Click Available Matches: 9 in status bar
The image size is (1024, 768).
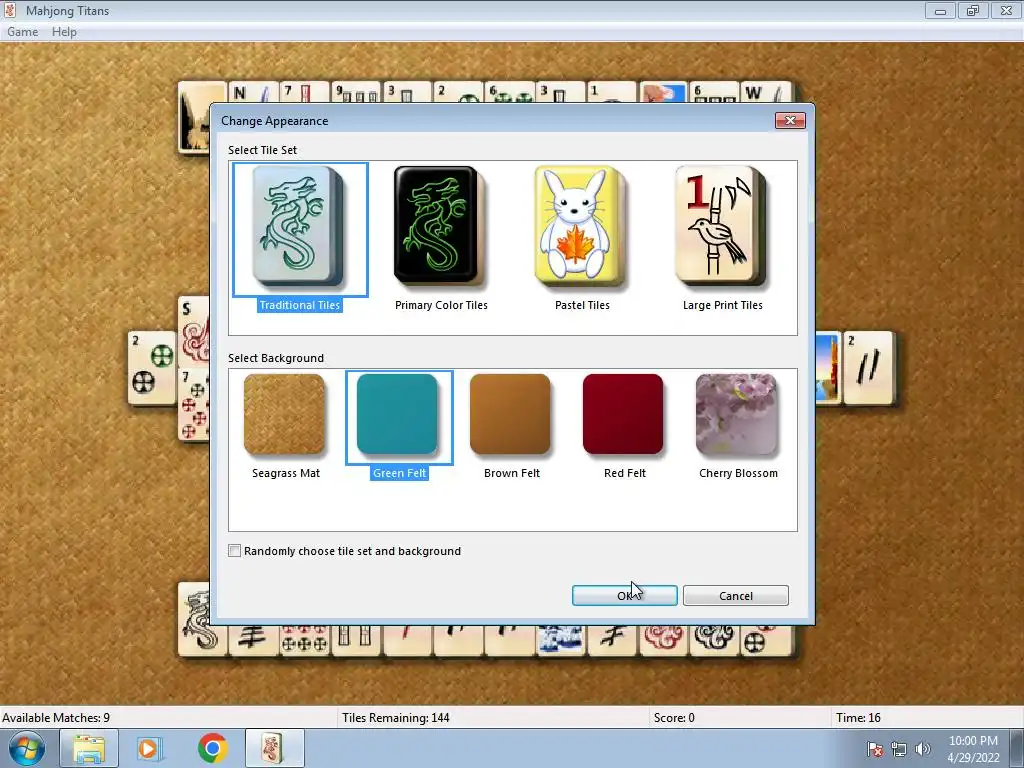(x=56, y=718)
